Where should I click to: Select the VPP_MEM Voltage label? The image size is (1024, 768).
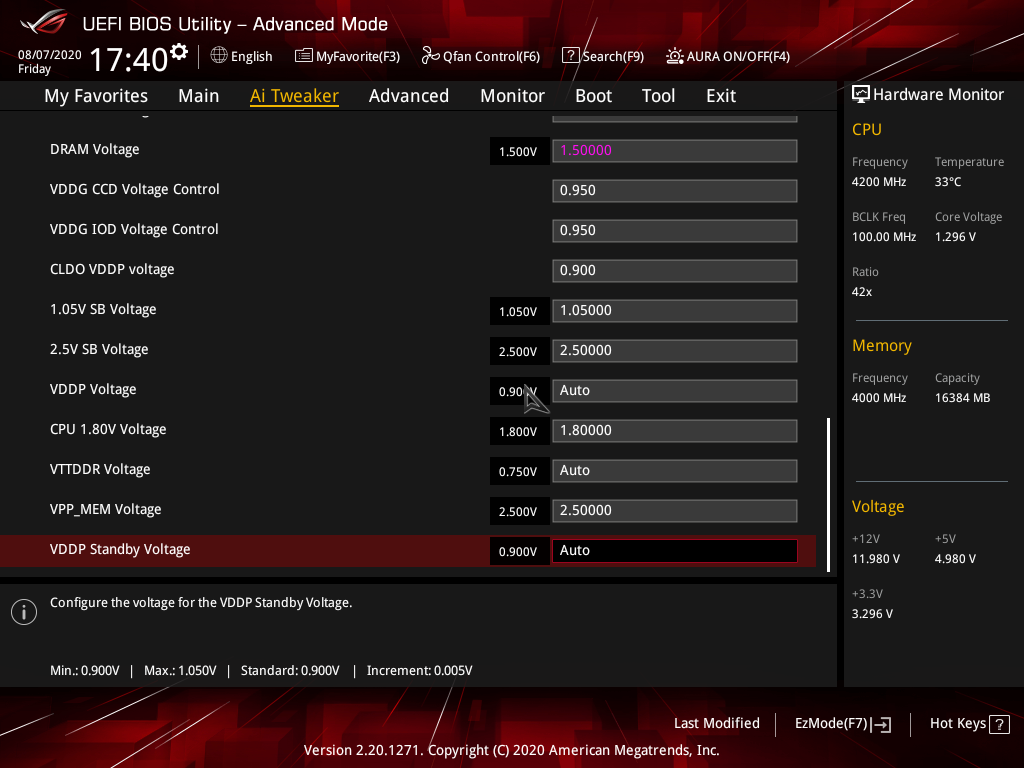(x=105, y=509)
